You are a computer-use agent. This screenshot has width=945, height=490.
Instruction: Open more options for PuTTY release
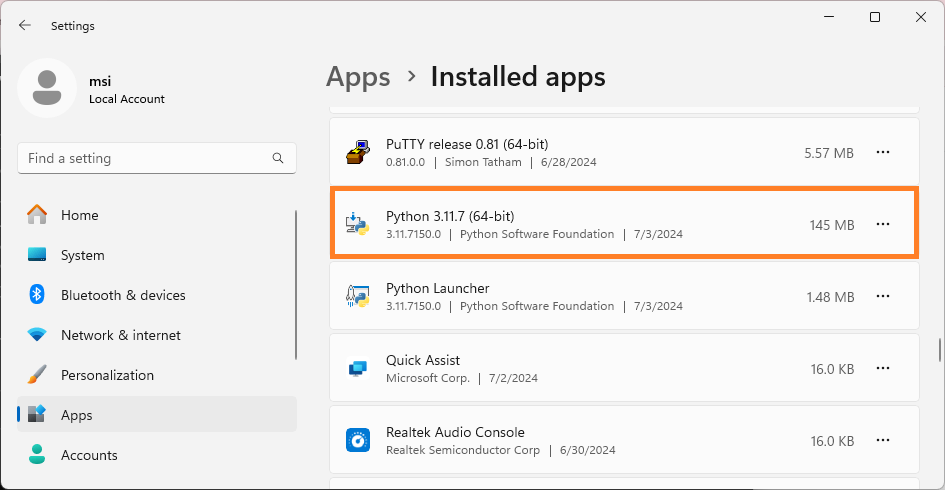click(882, 153)
